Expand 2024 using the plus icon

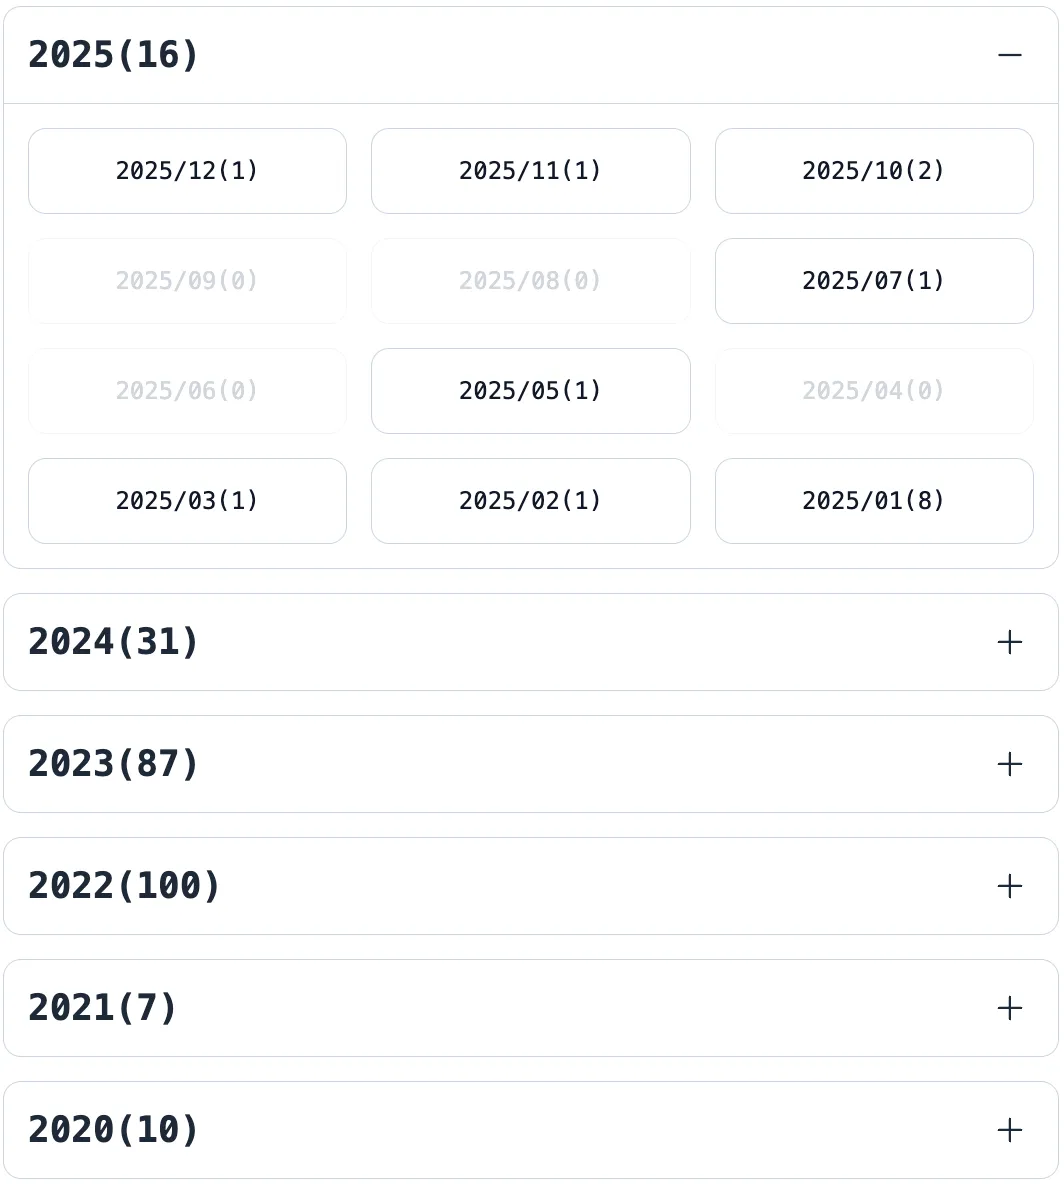tap(1009, 642)
